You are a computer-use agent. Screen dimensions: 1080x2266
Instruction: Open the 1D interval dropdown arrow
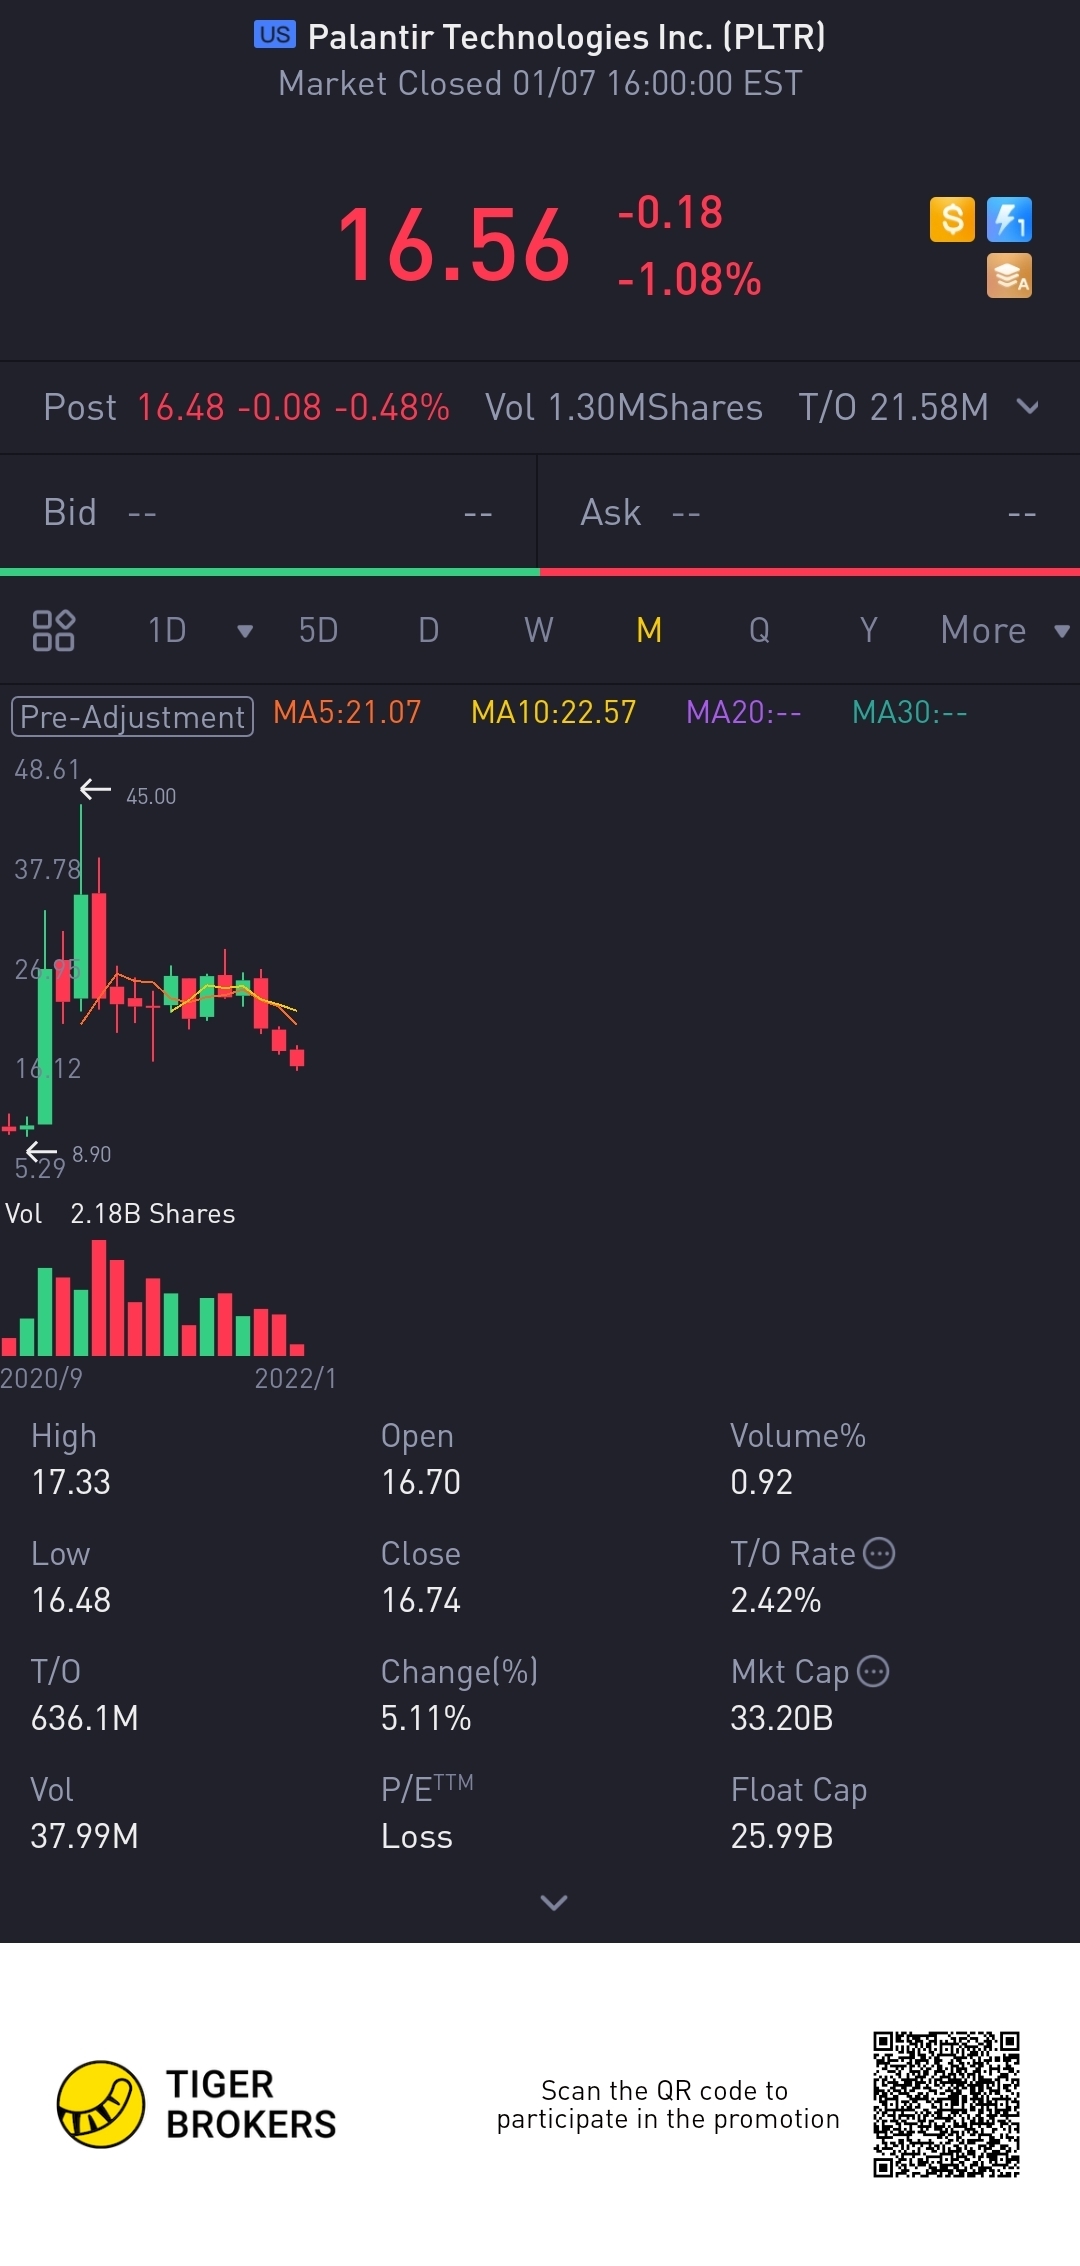tap(244, 630)
